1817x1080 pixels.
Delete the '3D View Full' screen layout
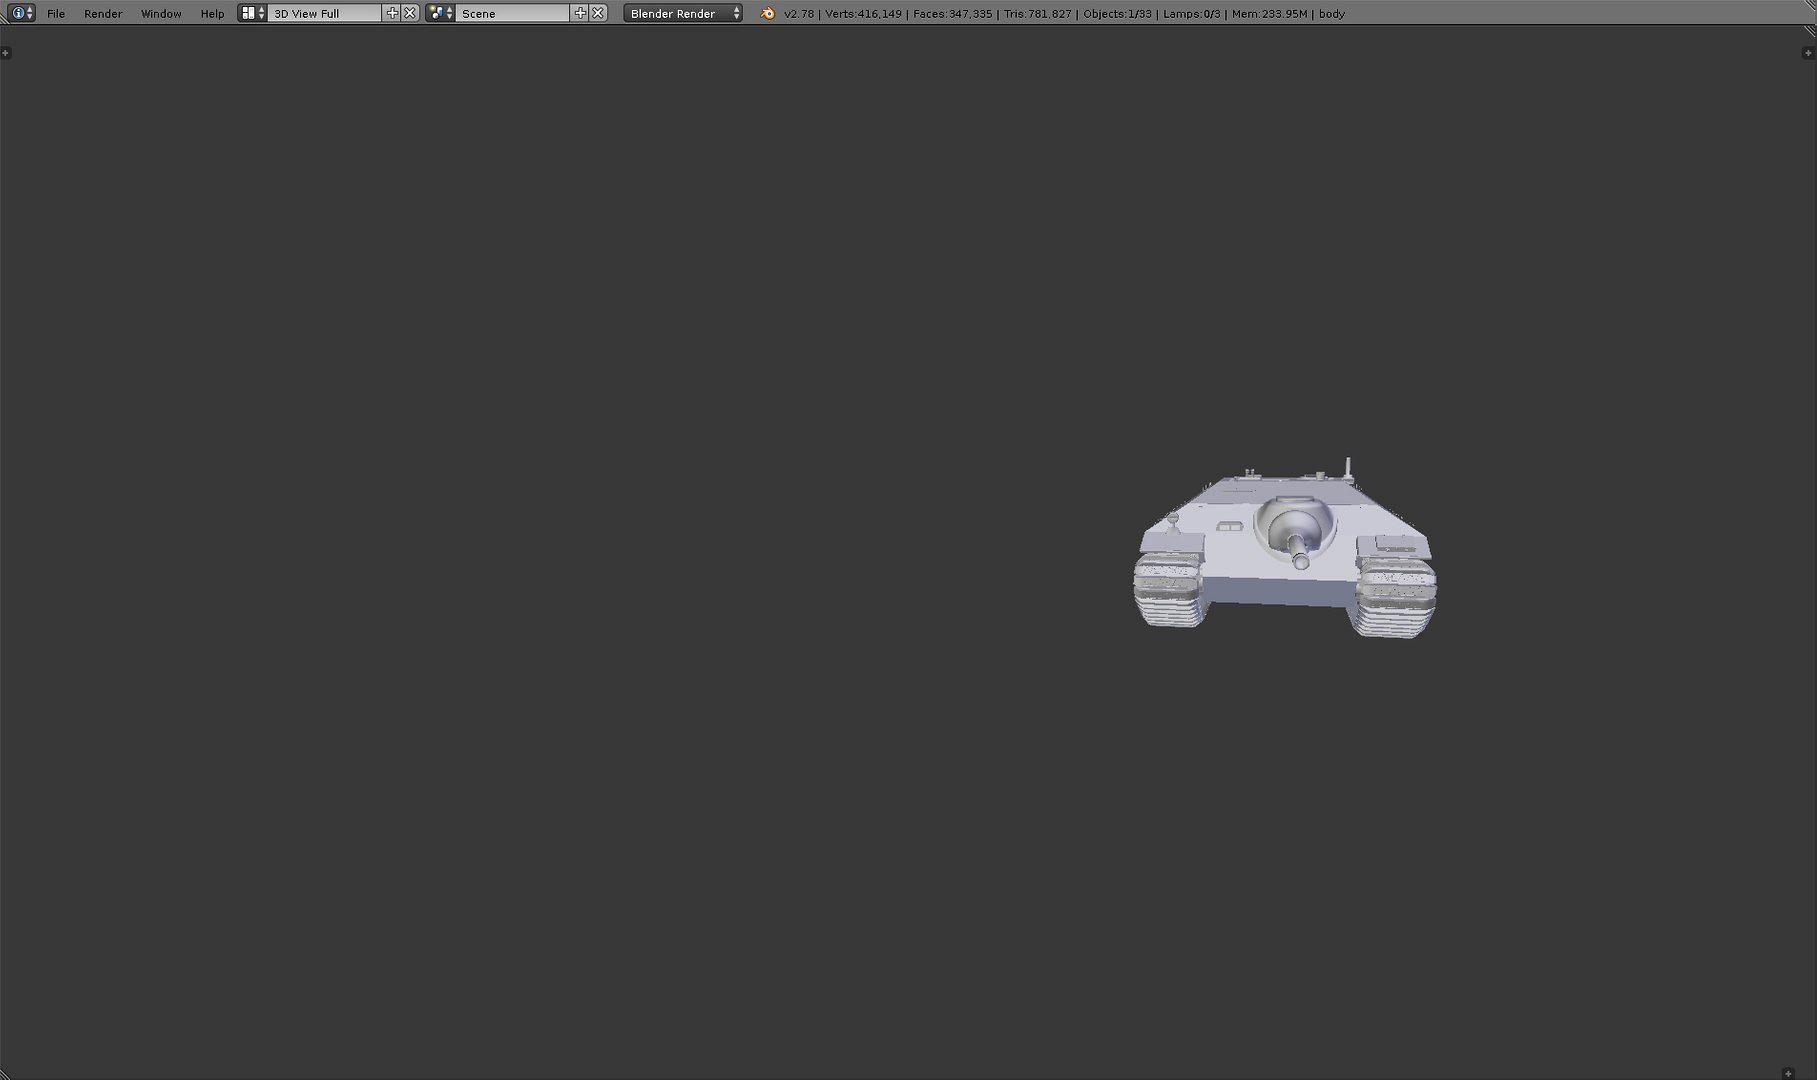(x=410, y=13)
